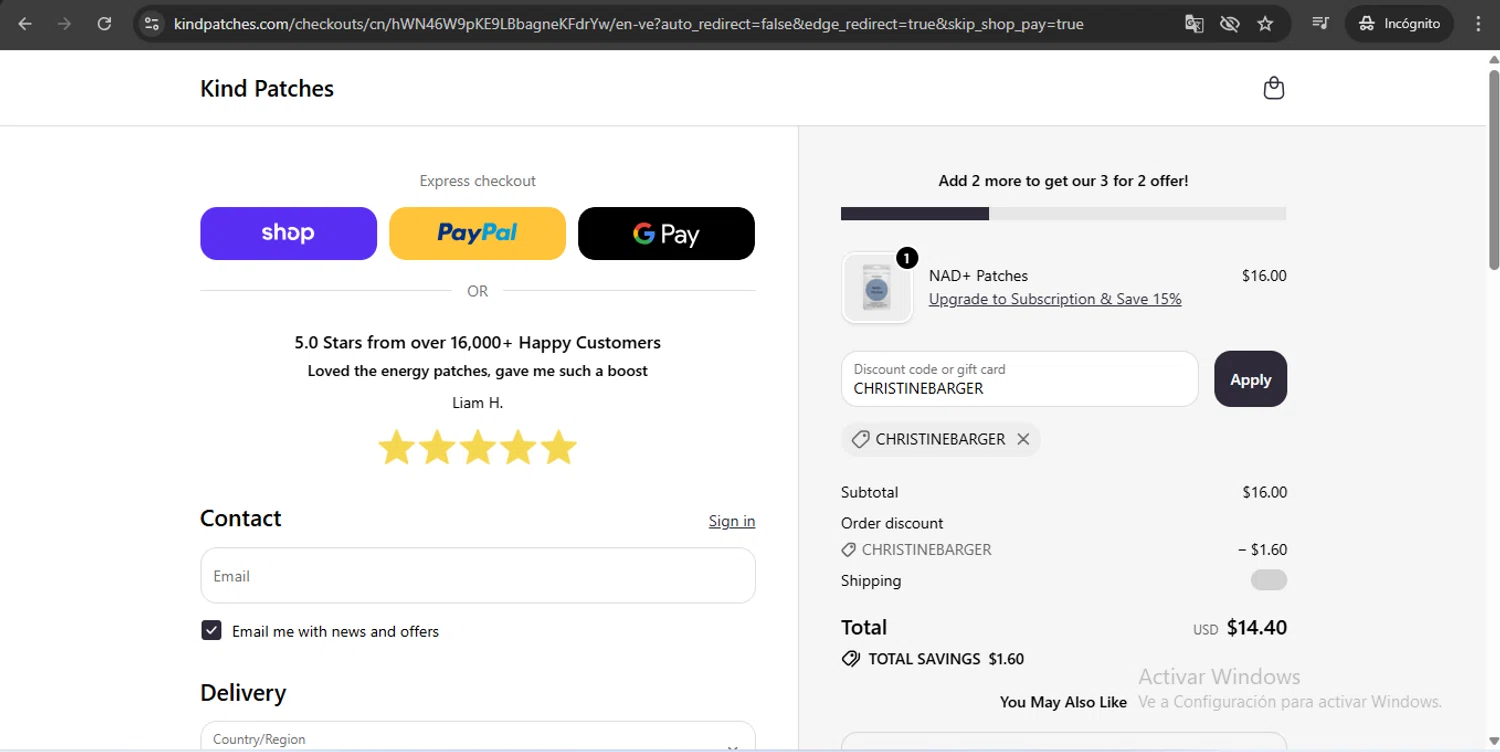The image size is (1500, 752).
Task: Click 'Add 2 more to get our 3 for 2 offer!'
Action: (x=1063, y=181)
